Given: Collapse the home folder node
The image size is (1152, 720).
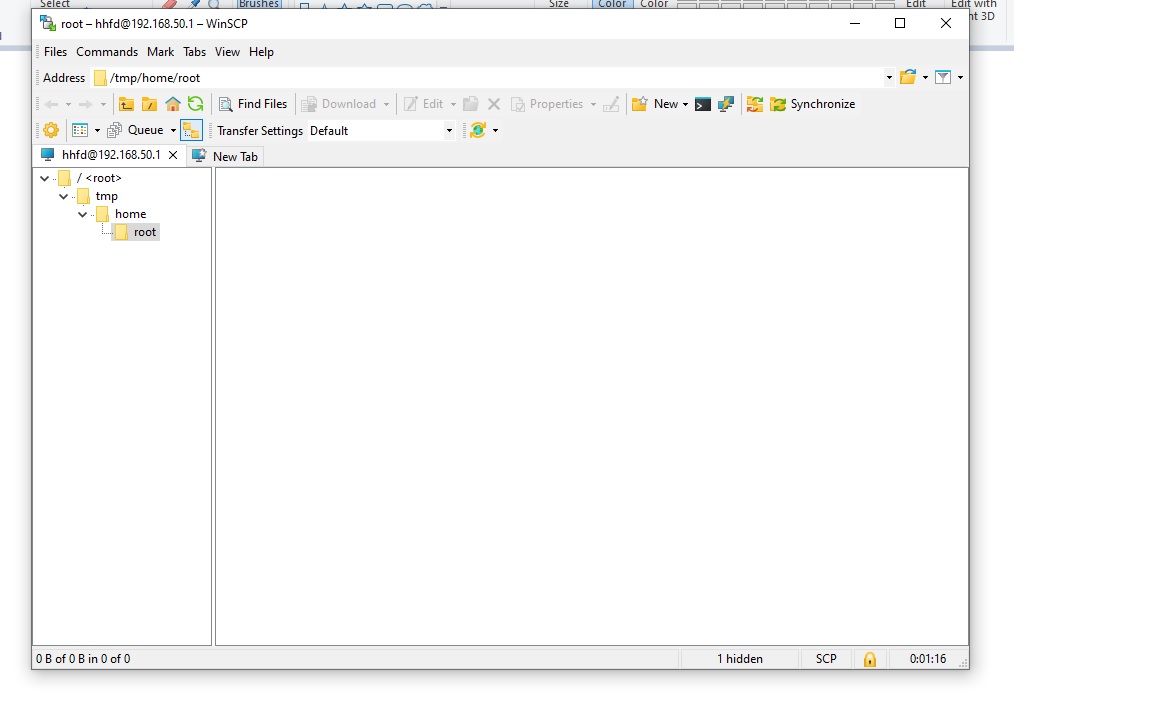Looking at the screenshot, I should pyautogui.click(x=82, y=214).
